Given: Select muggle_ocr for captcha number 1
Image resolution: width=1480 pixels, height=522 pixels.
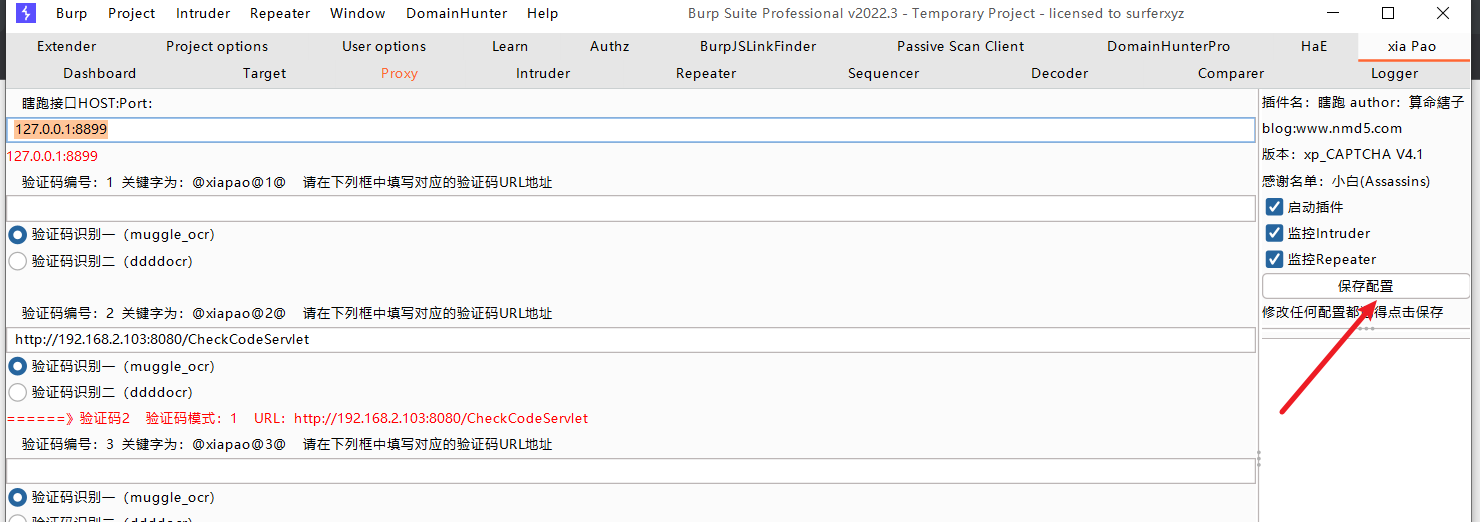Looking at the screenshot, I should click(17, 235).
